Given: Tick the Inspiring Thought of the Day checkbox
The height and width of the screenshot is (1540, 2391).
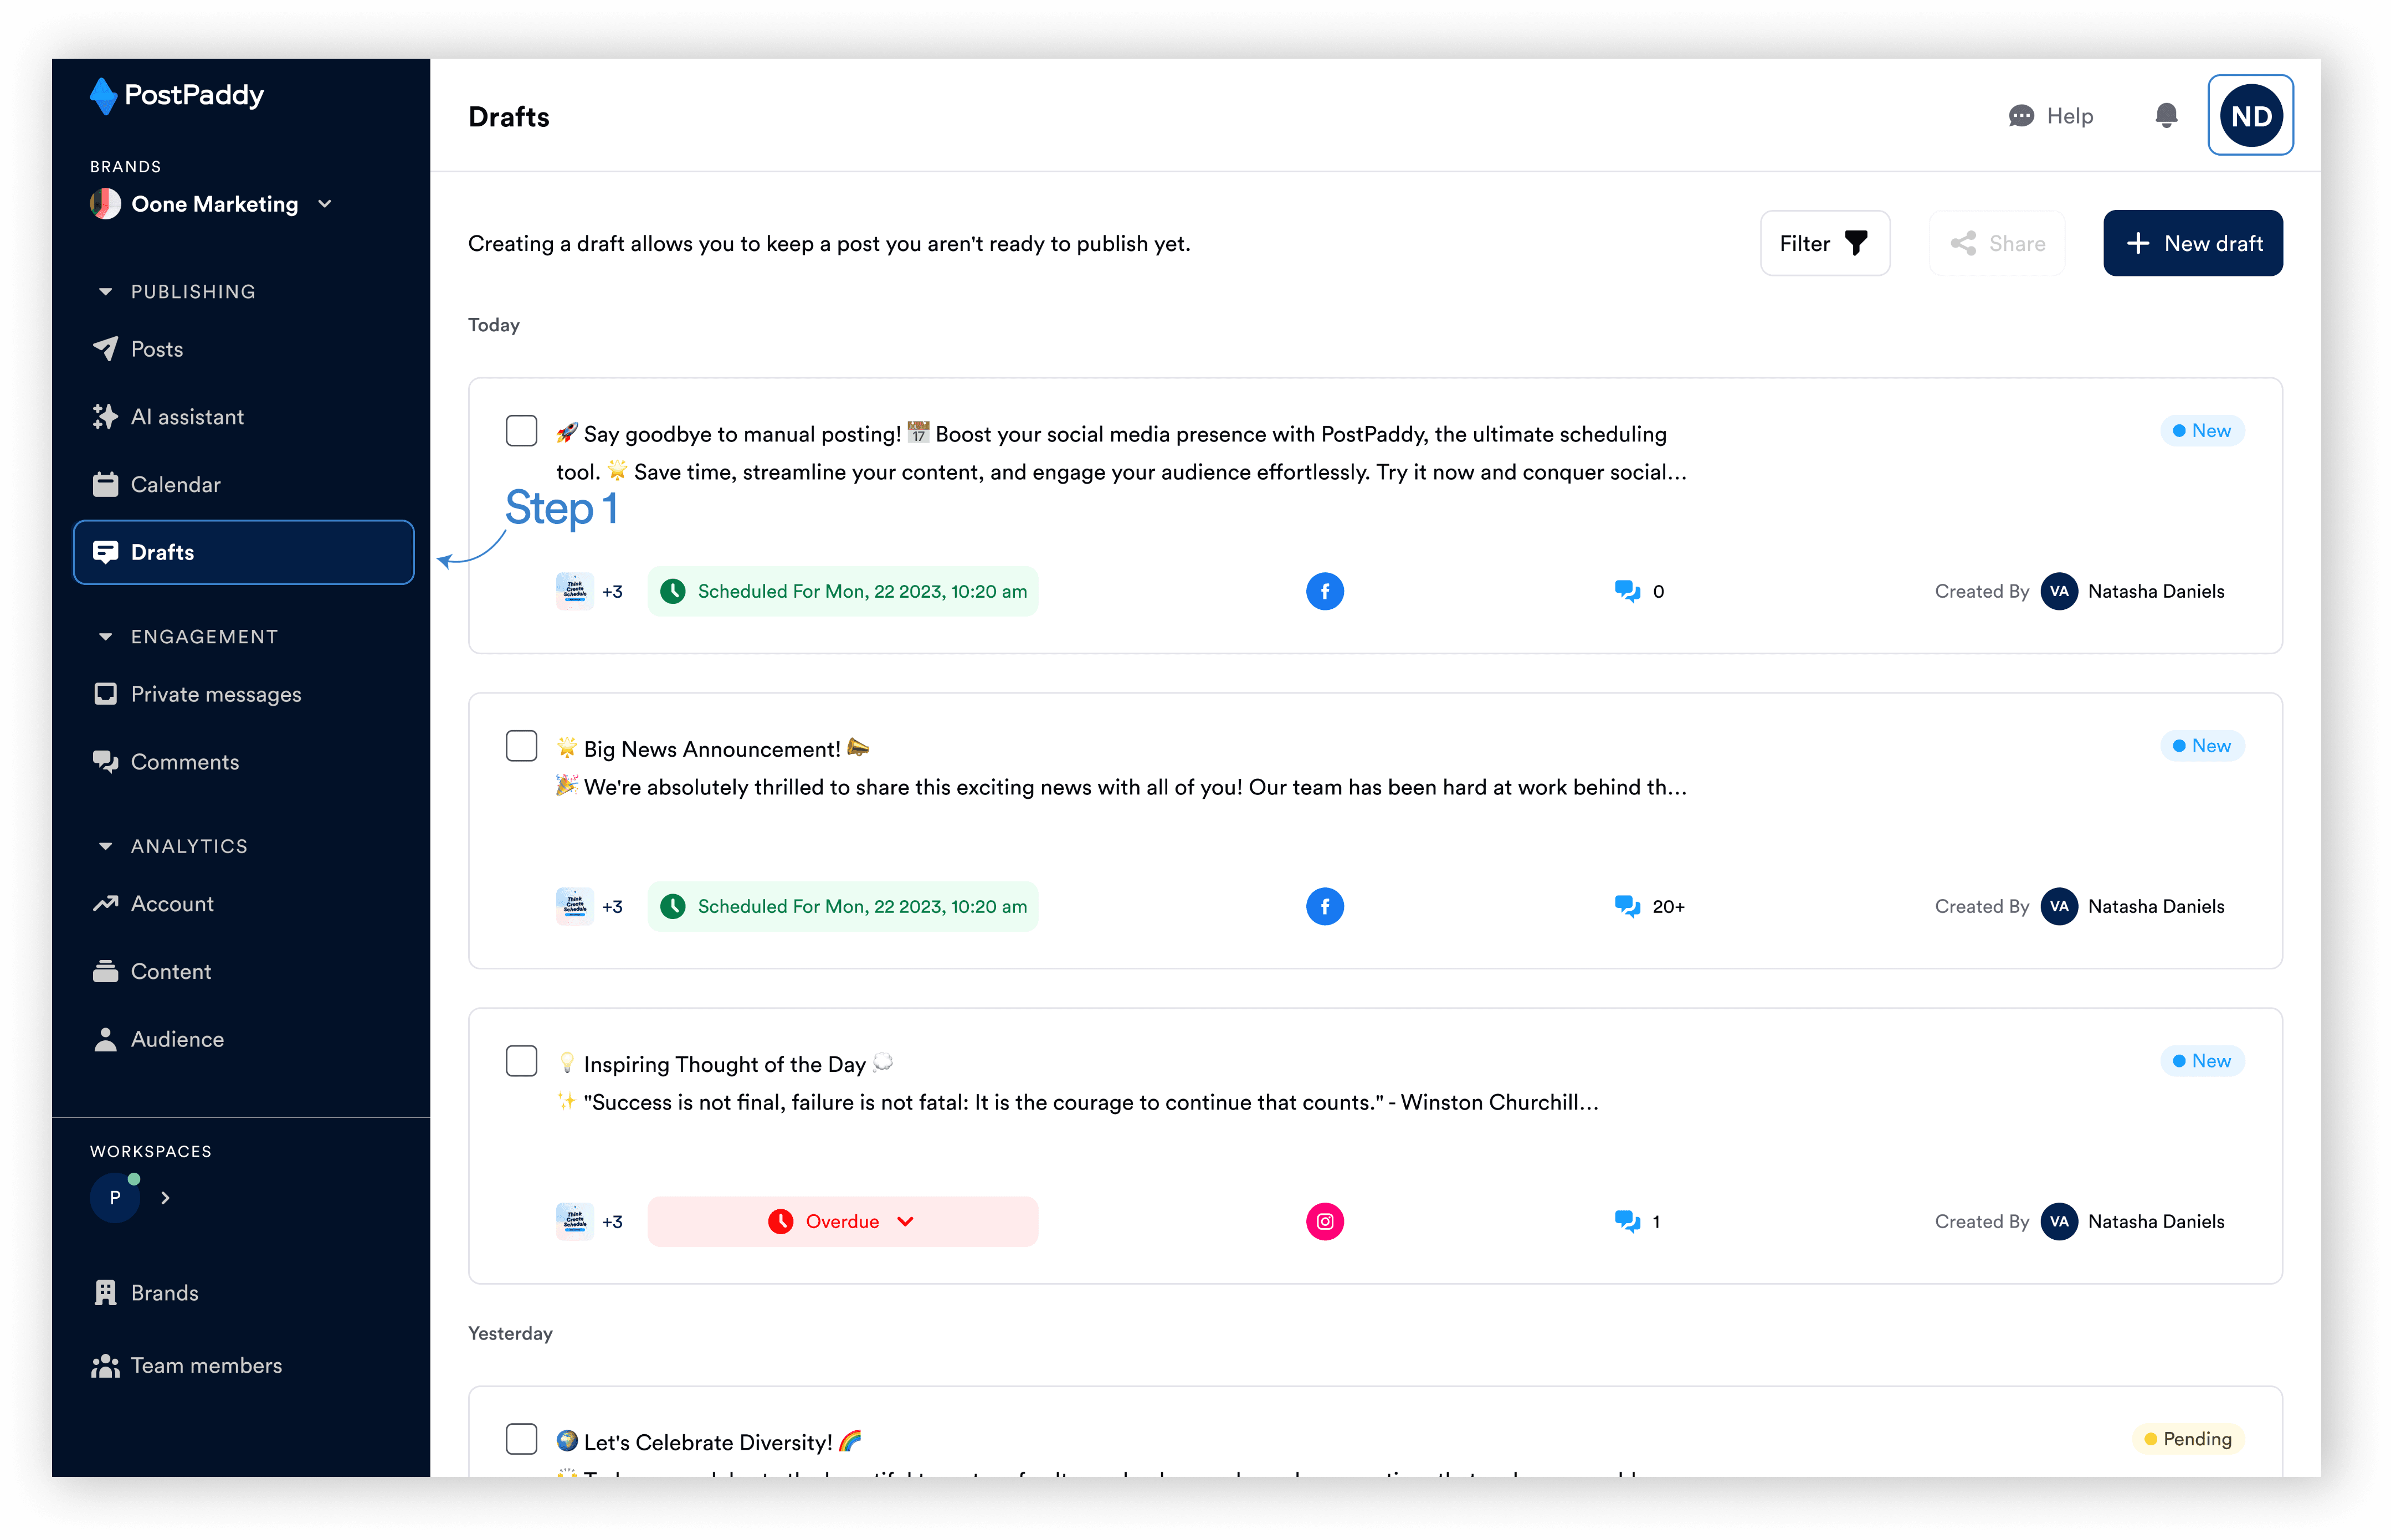Looking at the screenshot, I should [521, 1061].
